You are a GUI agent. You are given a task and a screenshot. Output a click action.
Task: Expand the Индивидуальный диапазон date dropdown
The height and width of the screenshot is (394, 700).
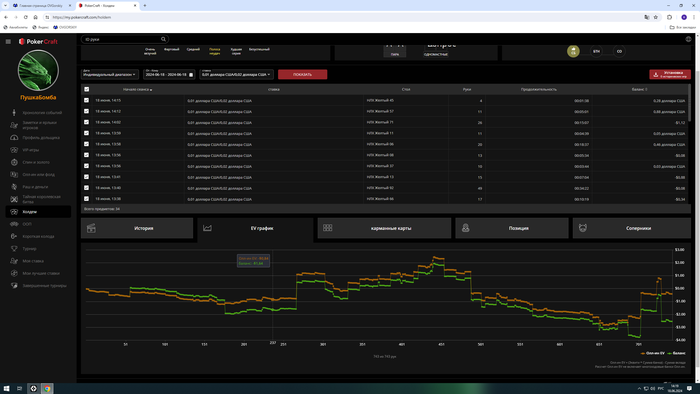110,74
